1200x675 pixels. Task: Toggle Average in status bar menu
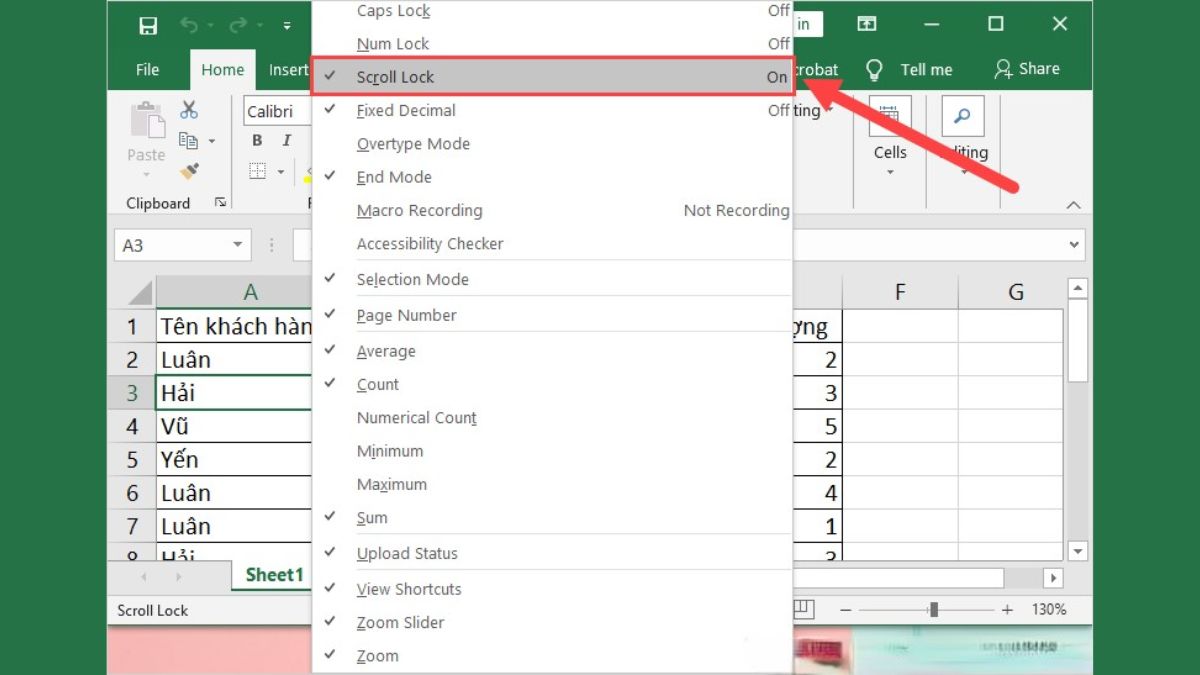click(x=552, y=351)
